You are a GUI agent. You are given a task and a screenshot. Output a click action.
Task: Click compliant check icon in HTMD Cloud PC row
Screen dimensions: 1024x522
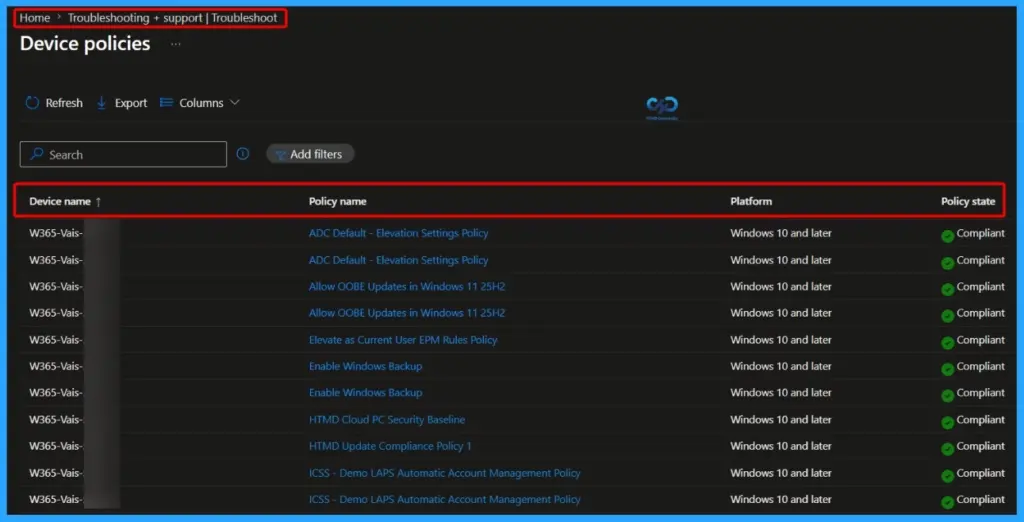pyautogui.click(x=948, y=421)
